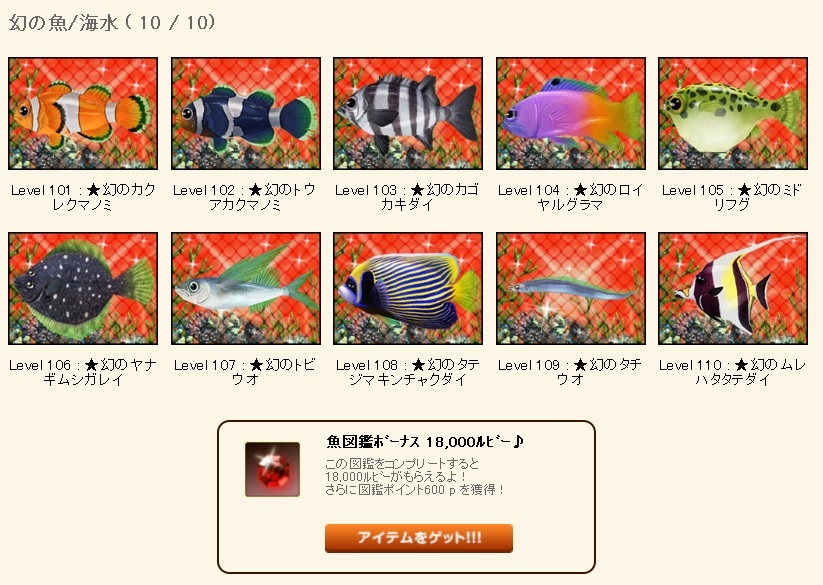823x585 pixels.
Task: Click the Level 107 幻のトビウオ caption
Action: tap(245, 372)
